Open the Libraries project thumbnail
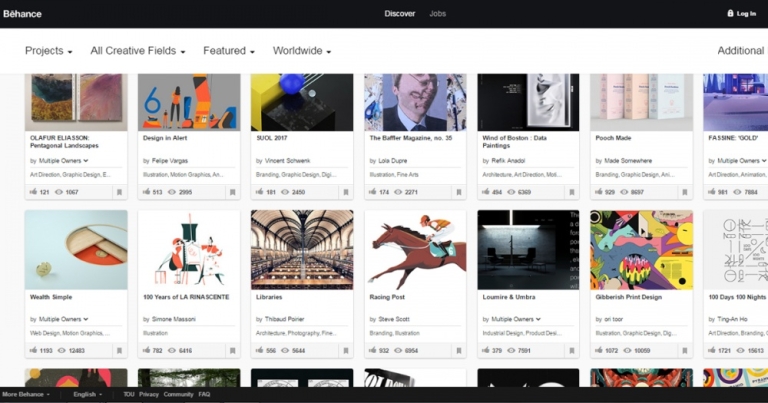 click(x=302, y=250)
